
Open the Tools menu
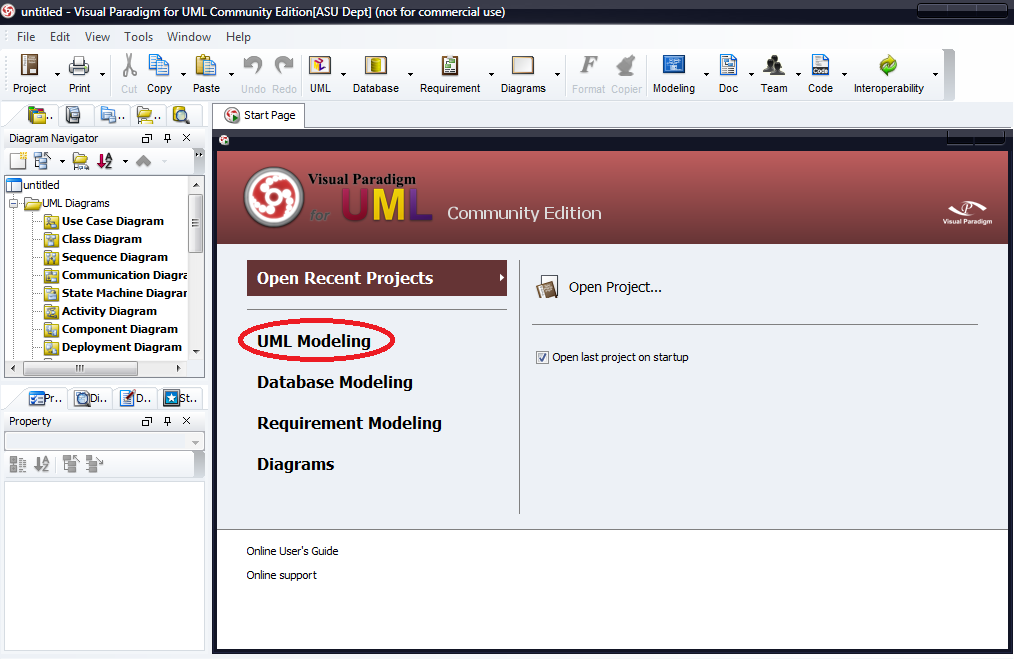[x=138, y=37]
